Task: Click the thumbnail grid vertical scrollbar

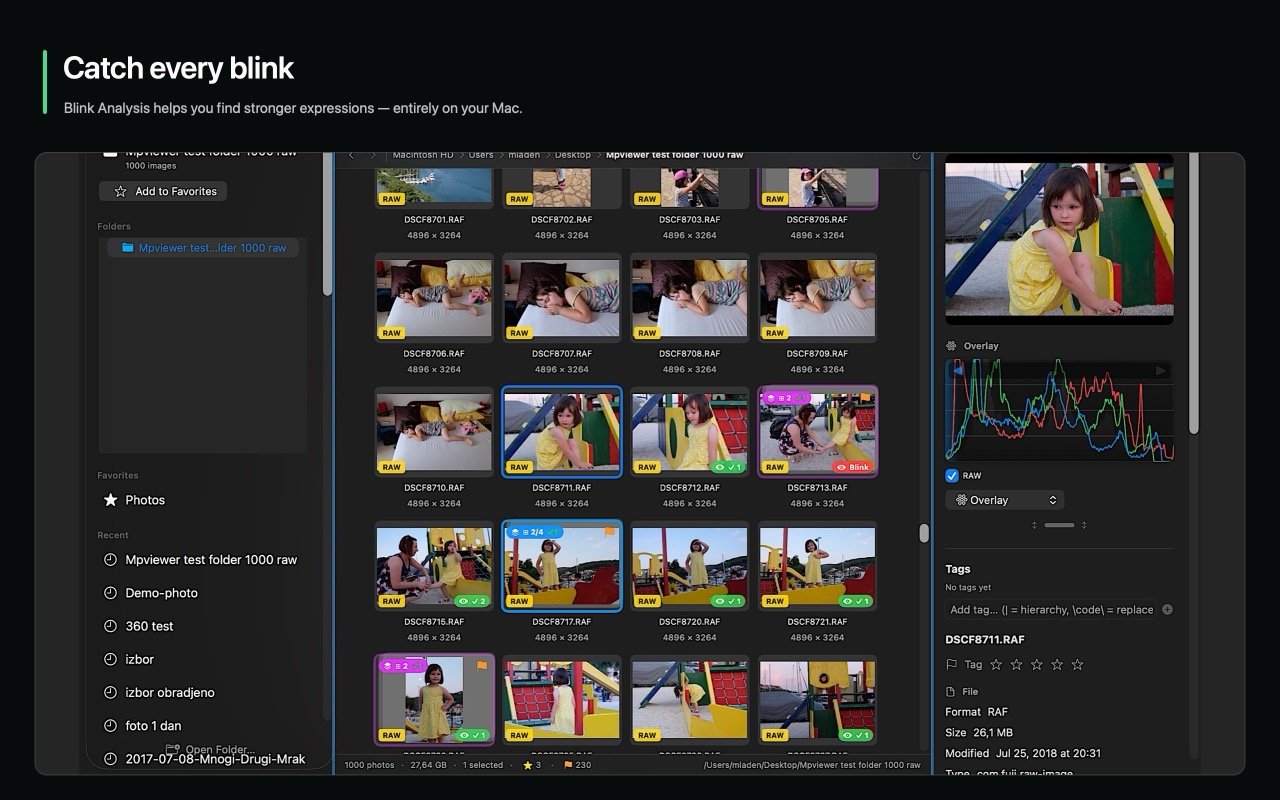Action: 924,533
